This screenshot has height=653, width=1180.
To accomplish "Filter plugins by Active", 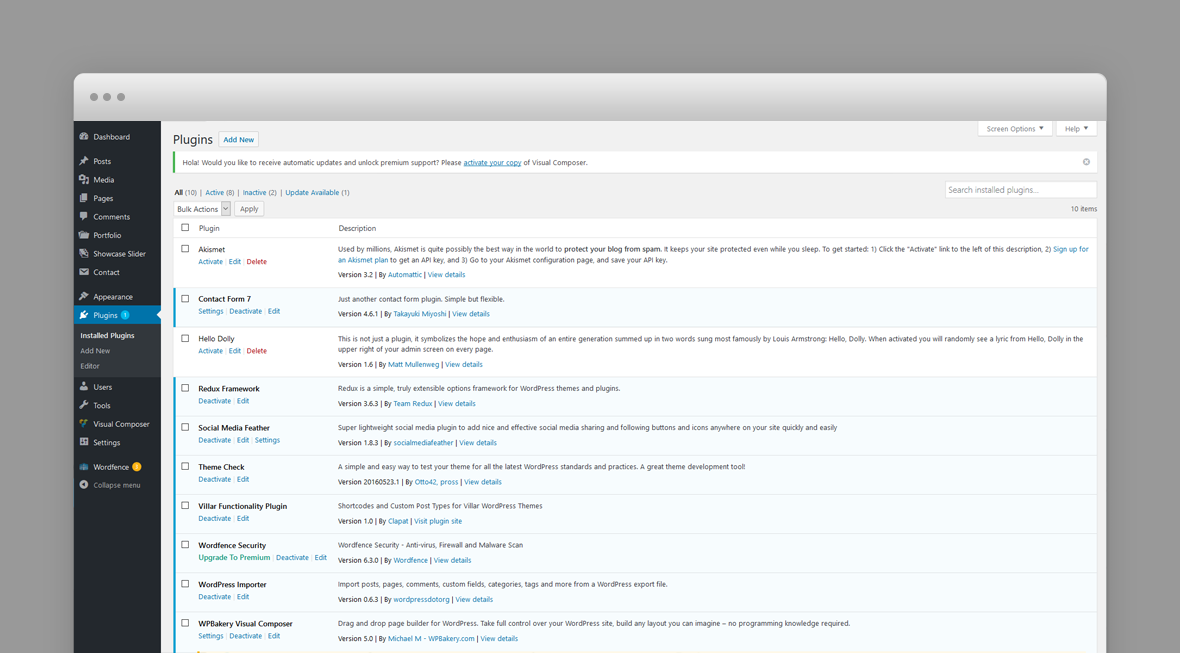I will (214, 193).
